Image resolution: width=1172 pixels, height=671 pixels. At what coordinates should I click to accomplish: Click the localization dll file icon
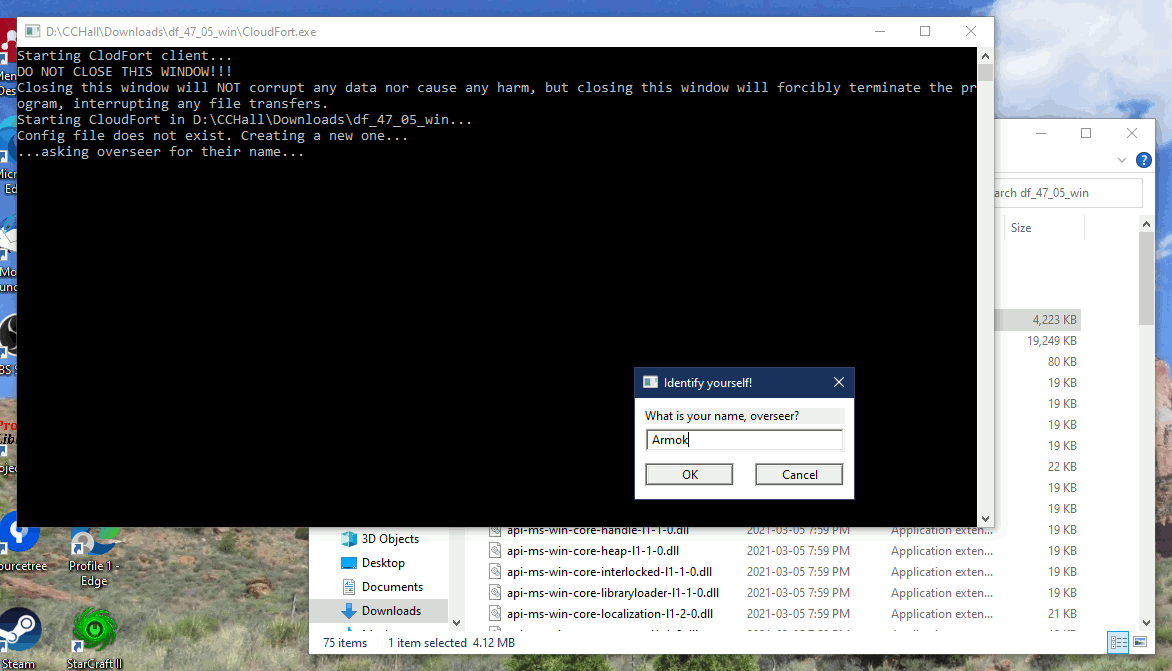pos(495,613)
